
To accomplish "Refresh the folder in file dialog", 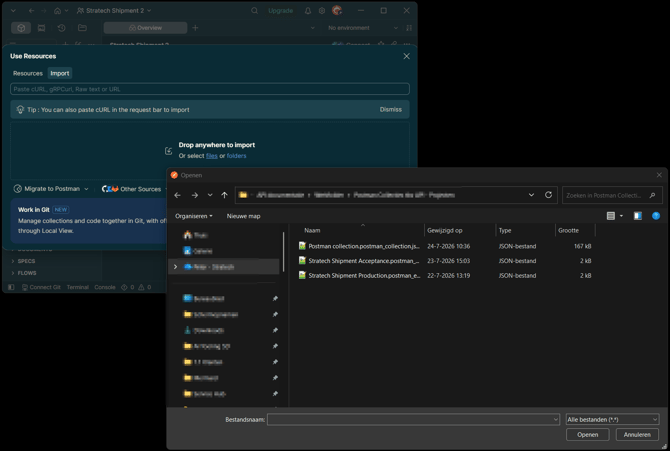I will pos(548,195).
